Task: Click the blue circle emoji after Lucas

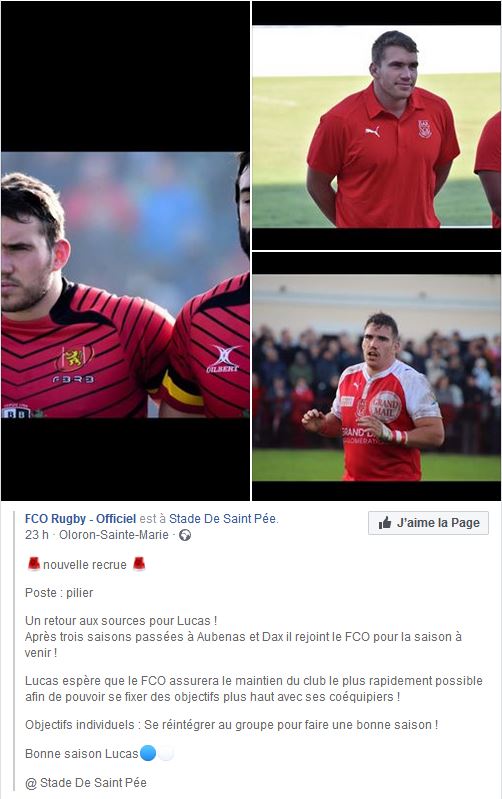Action: point(148,753)
